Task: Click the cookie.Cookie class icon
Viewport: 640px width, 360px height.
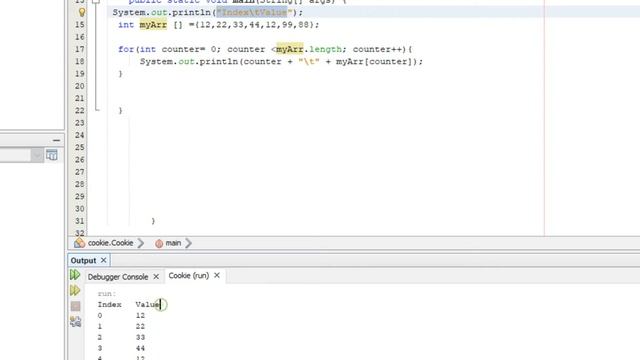Action: (80, 243)
